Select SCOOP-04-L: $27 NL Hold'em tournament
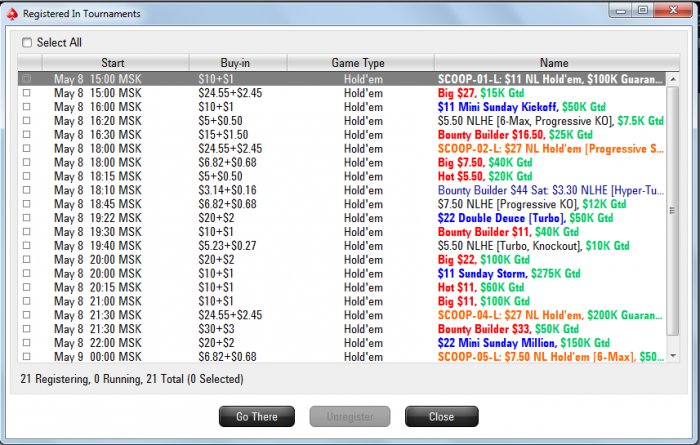Viewport: 700px width, 445px height. (550, 315)
